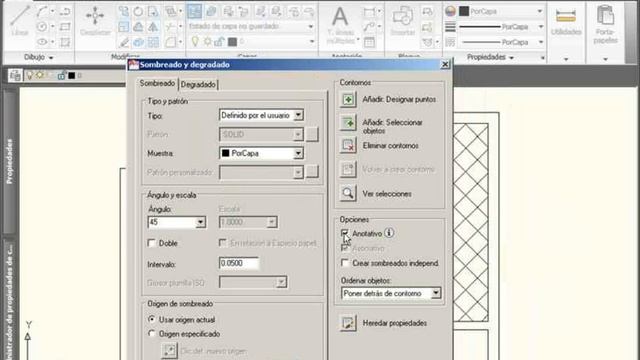This screenshot has height=360, width=640.
Task: Click the black layer color square in Capas
Action: [x=232, y=42]
